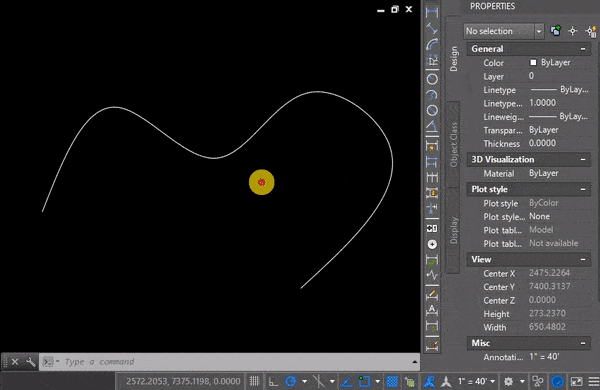Open the No selection dropdown

539,31
